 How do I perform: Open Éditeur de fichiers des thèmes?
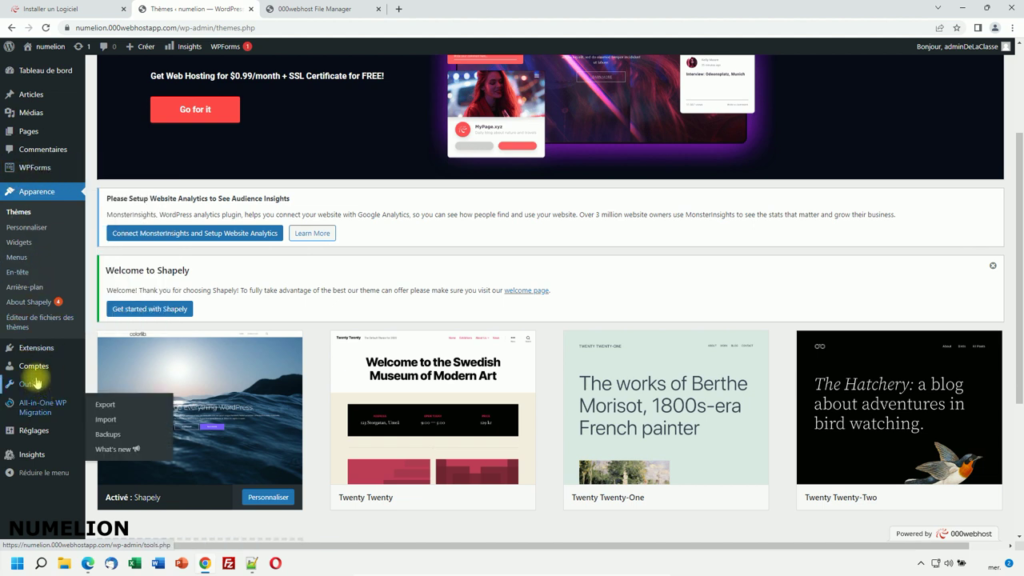click(x=40, y=322)
